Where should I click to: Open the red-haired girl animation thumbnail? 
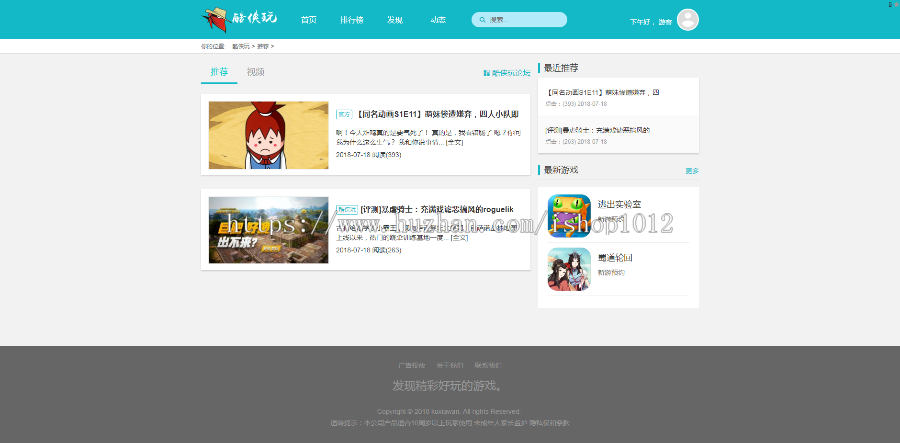click(x=269, y=135)
